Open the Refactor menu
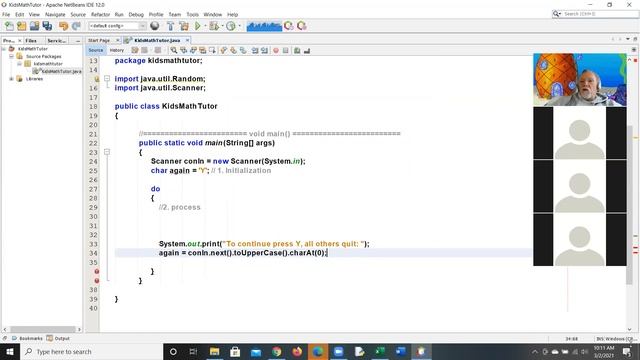The height and width of the screenshot is (360, 640). (100, 14)
